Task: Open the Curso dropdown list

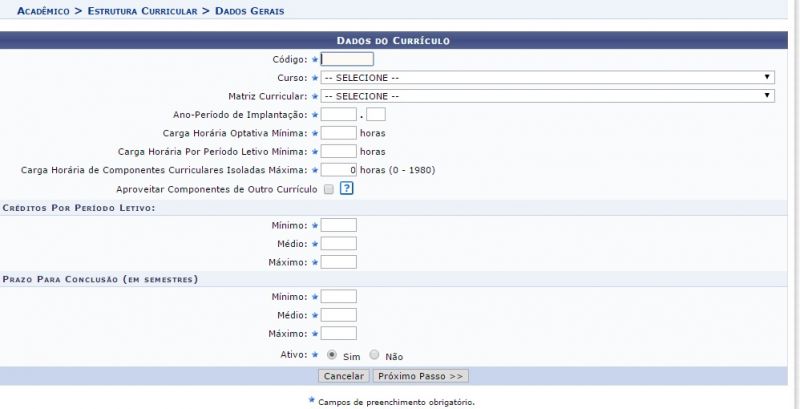Action: (548, 77)
